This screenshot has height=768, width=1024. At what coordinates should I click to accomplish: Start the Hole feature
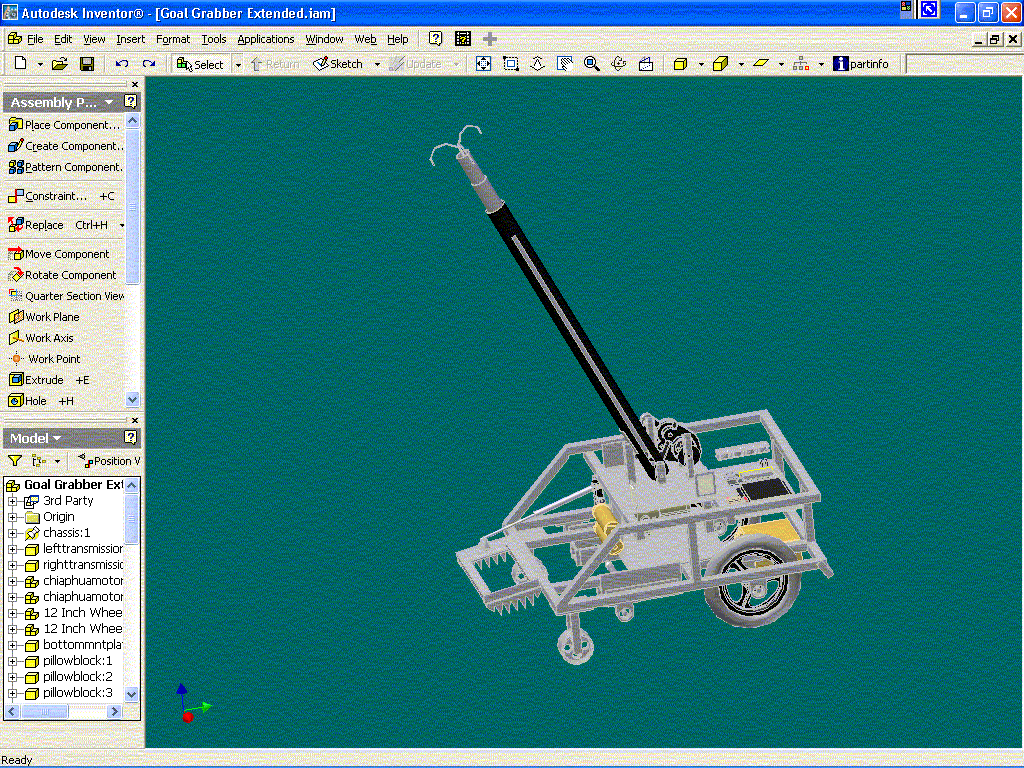click(40, 401)
